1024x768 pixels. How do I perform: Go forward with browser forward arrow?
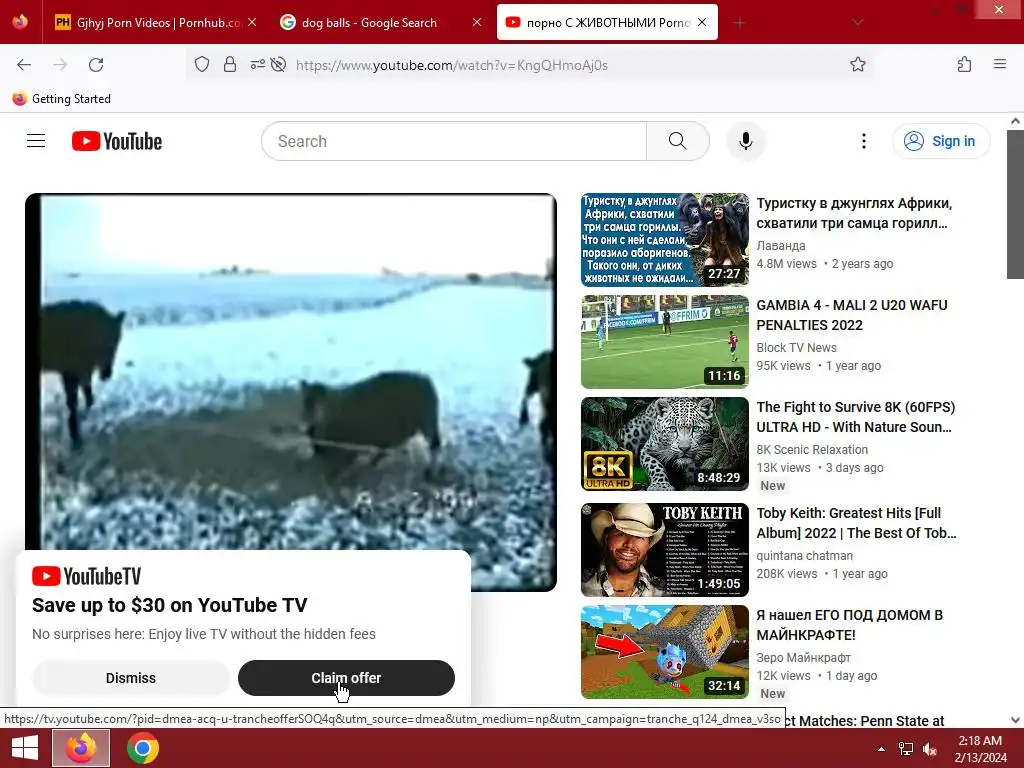tap(60, 65)
